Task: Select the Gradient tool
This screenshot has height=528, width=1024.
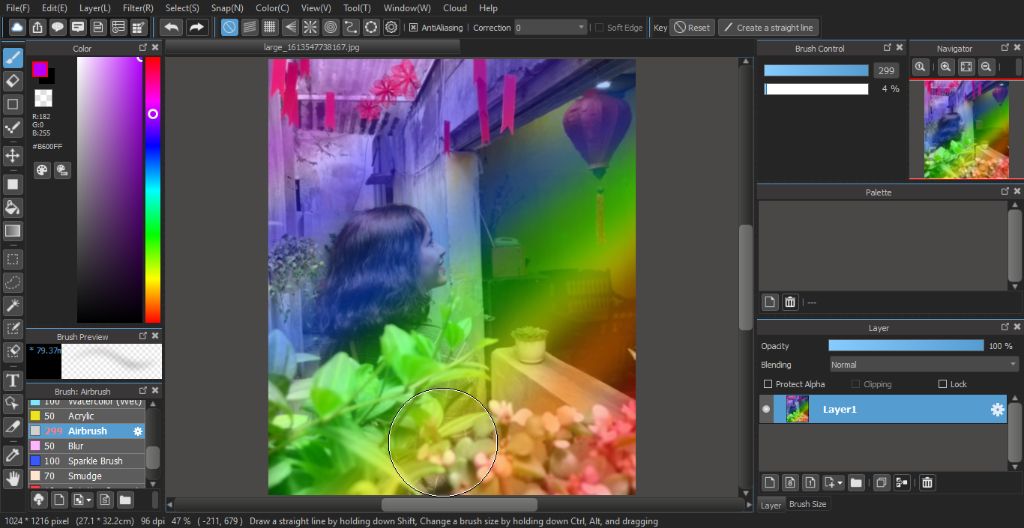Action: pos(12,230)
